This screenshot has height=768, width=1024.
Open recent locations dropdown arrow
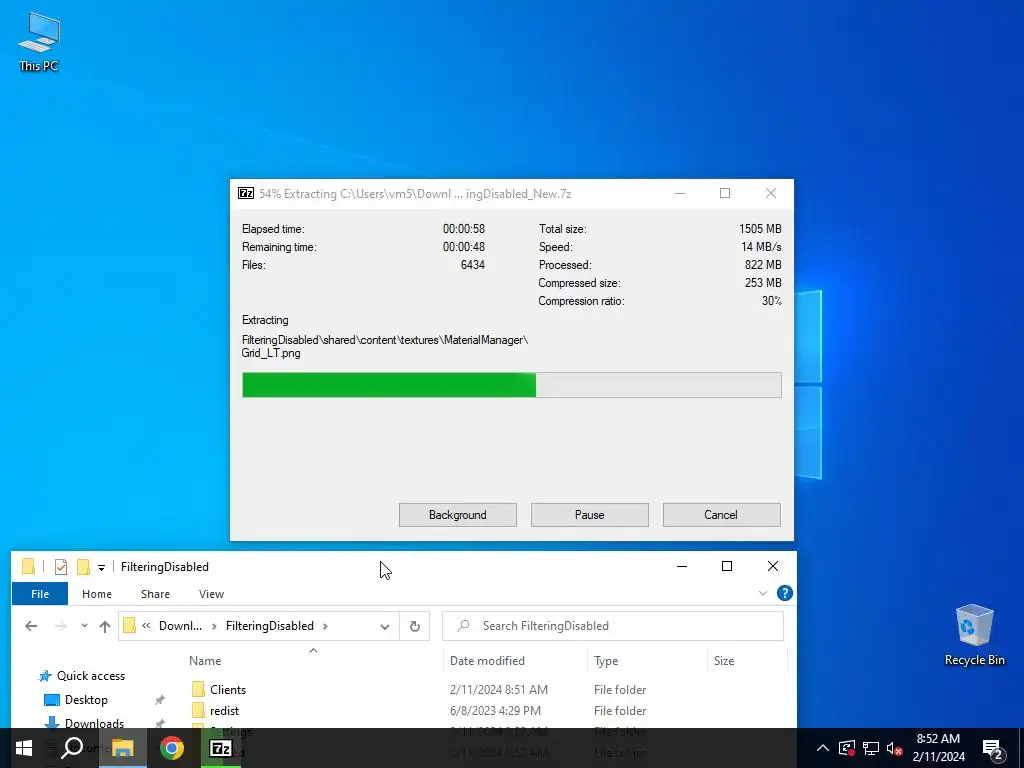pyautogui.click(x=84, y=626)
